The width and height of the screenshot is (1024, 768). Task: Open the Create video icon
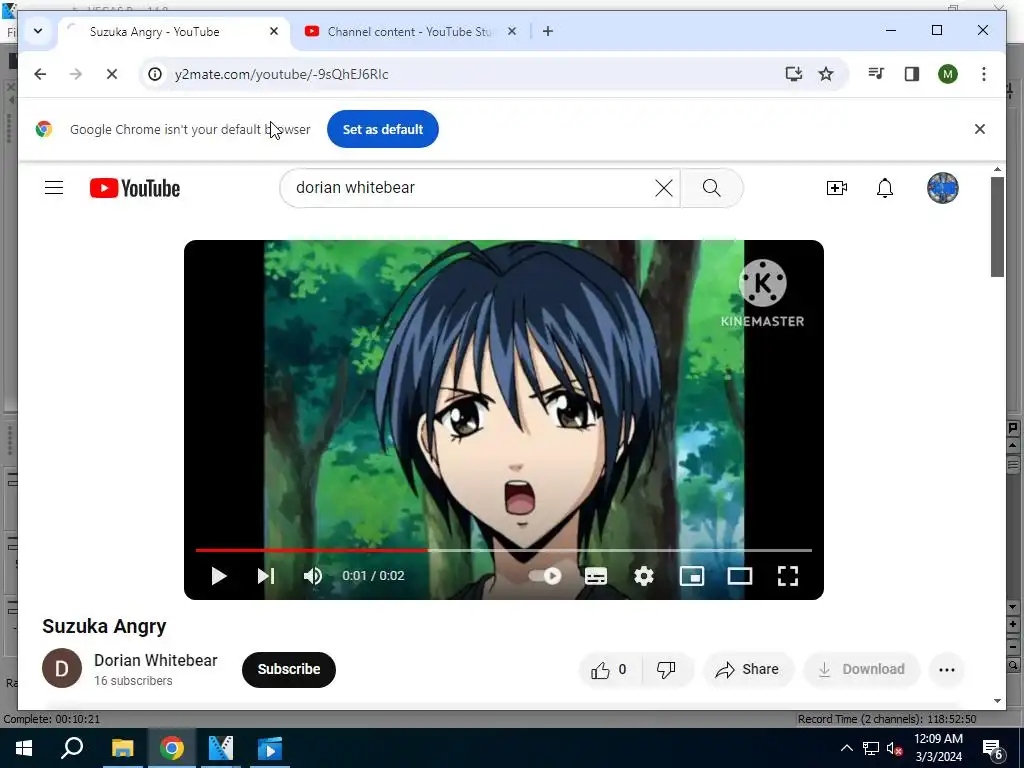click(837, 188)
